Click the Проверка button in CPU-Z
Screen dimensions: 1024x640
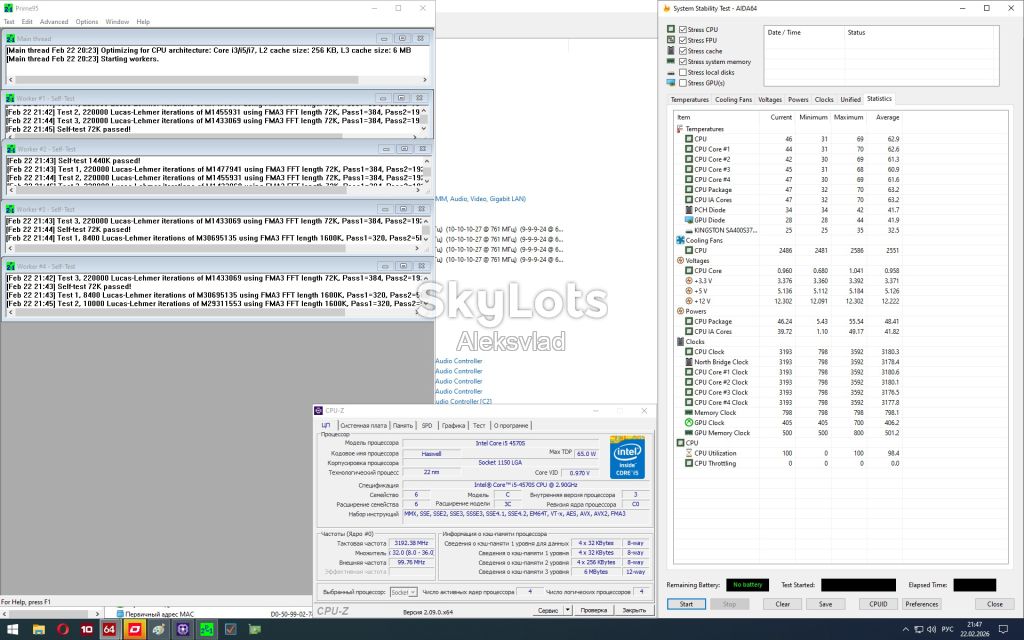pyautogui.click(x=594, y=610)
